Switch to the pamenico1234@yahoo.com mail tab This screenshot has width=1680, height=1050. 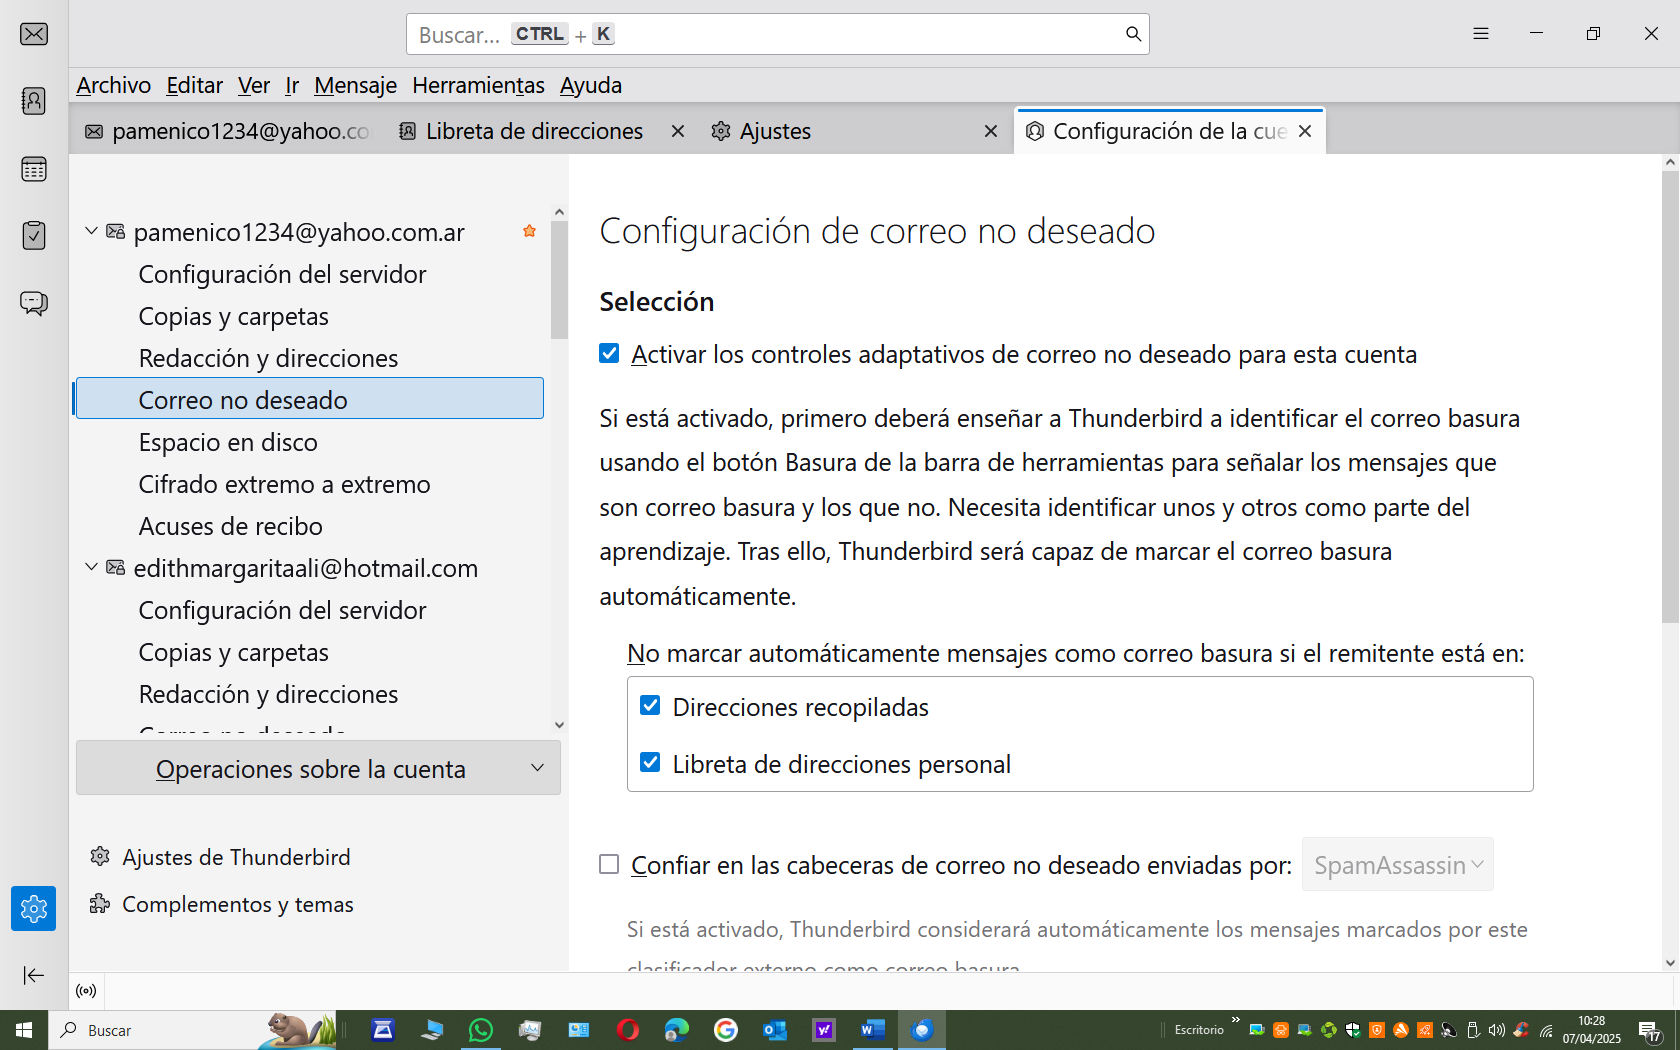[x=227, y=131]
